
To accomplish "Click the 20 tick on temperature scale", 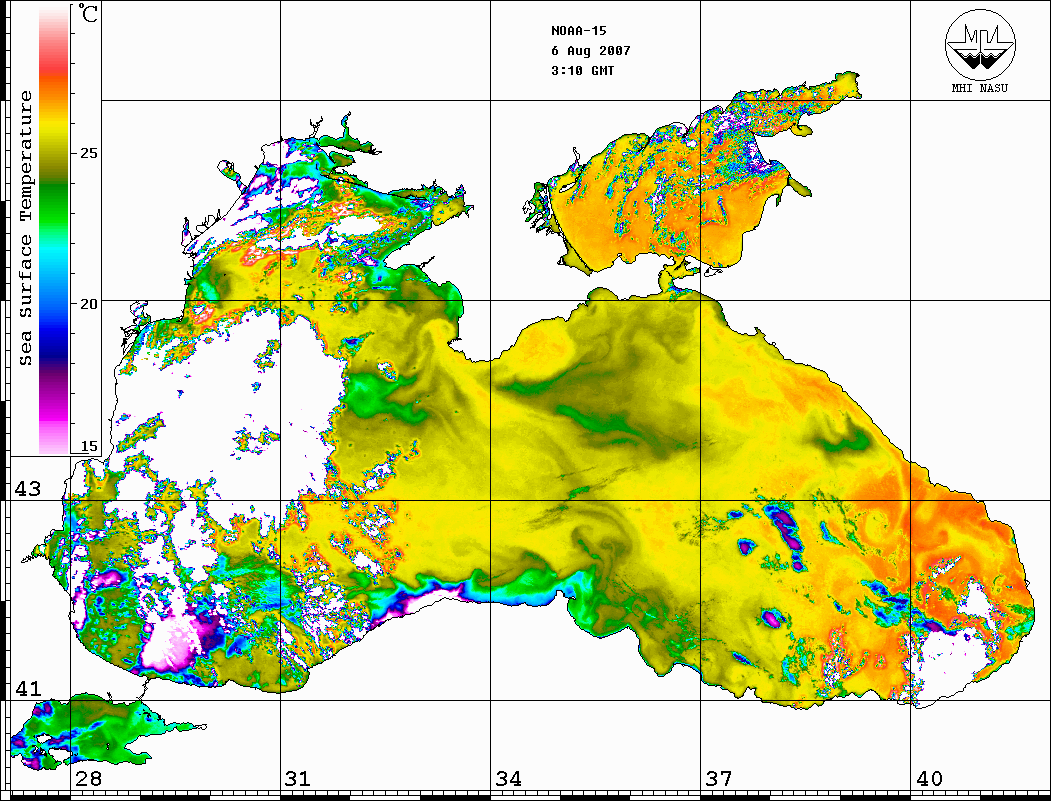I will [x=88, y=304].
